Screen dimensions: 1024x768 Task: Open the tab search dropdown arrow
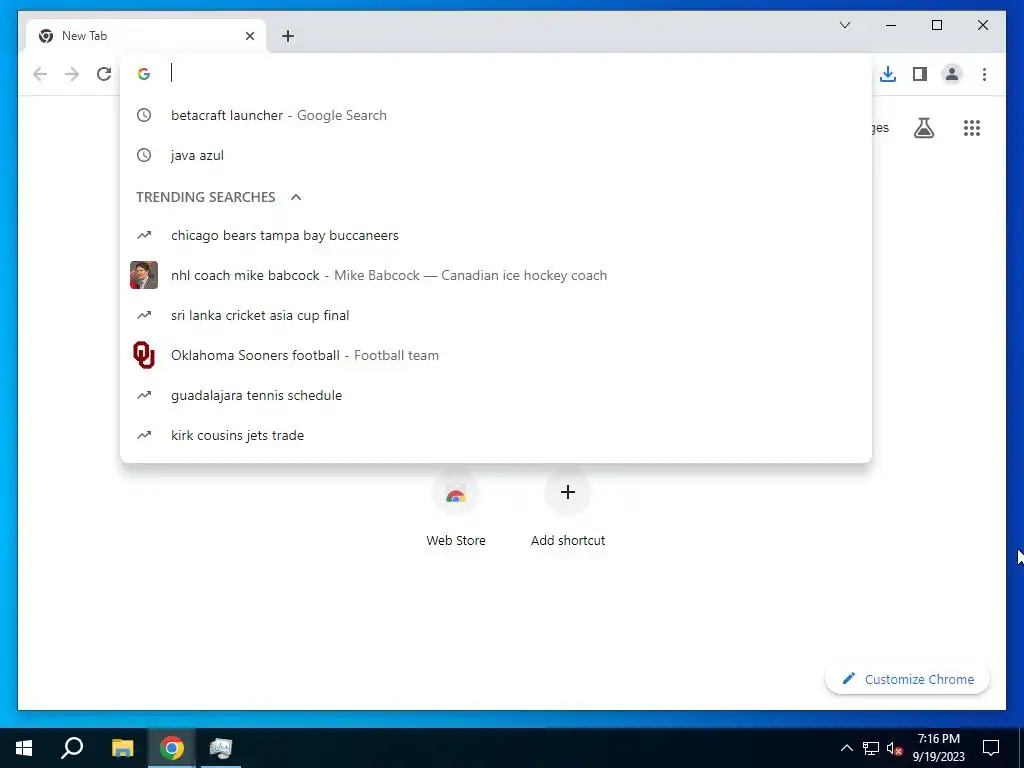tap(844, 25)
